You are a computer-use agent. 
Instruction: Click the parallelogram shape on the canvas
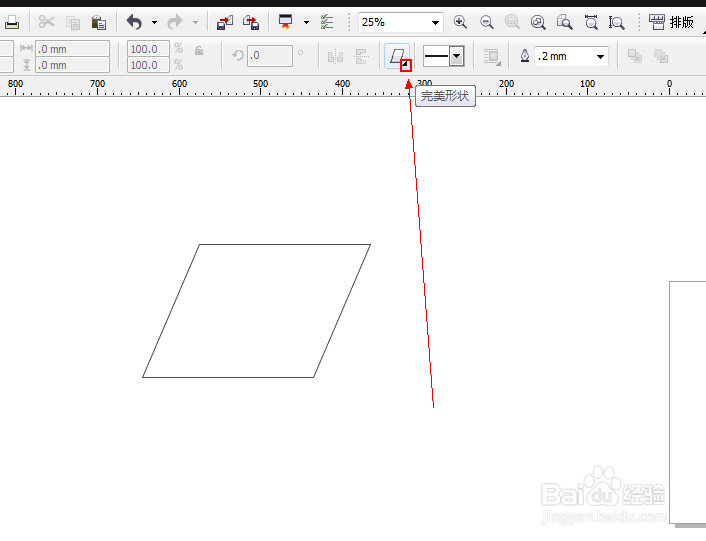[256, 311]
